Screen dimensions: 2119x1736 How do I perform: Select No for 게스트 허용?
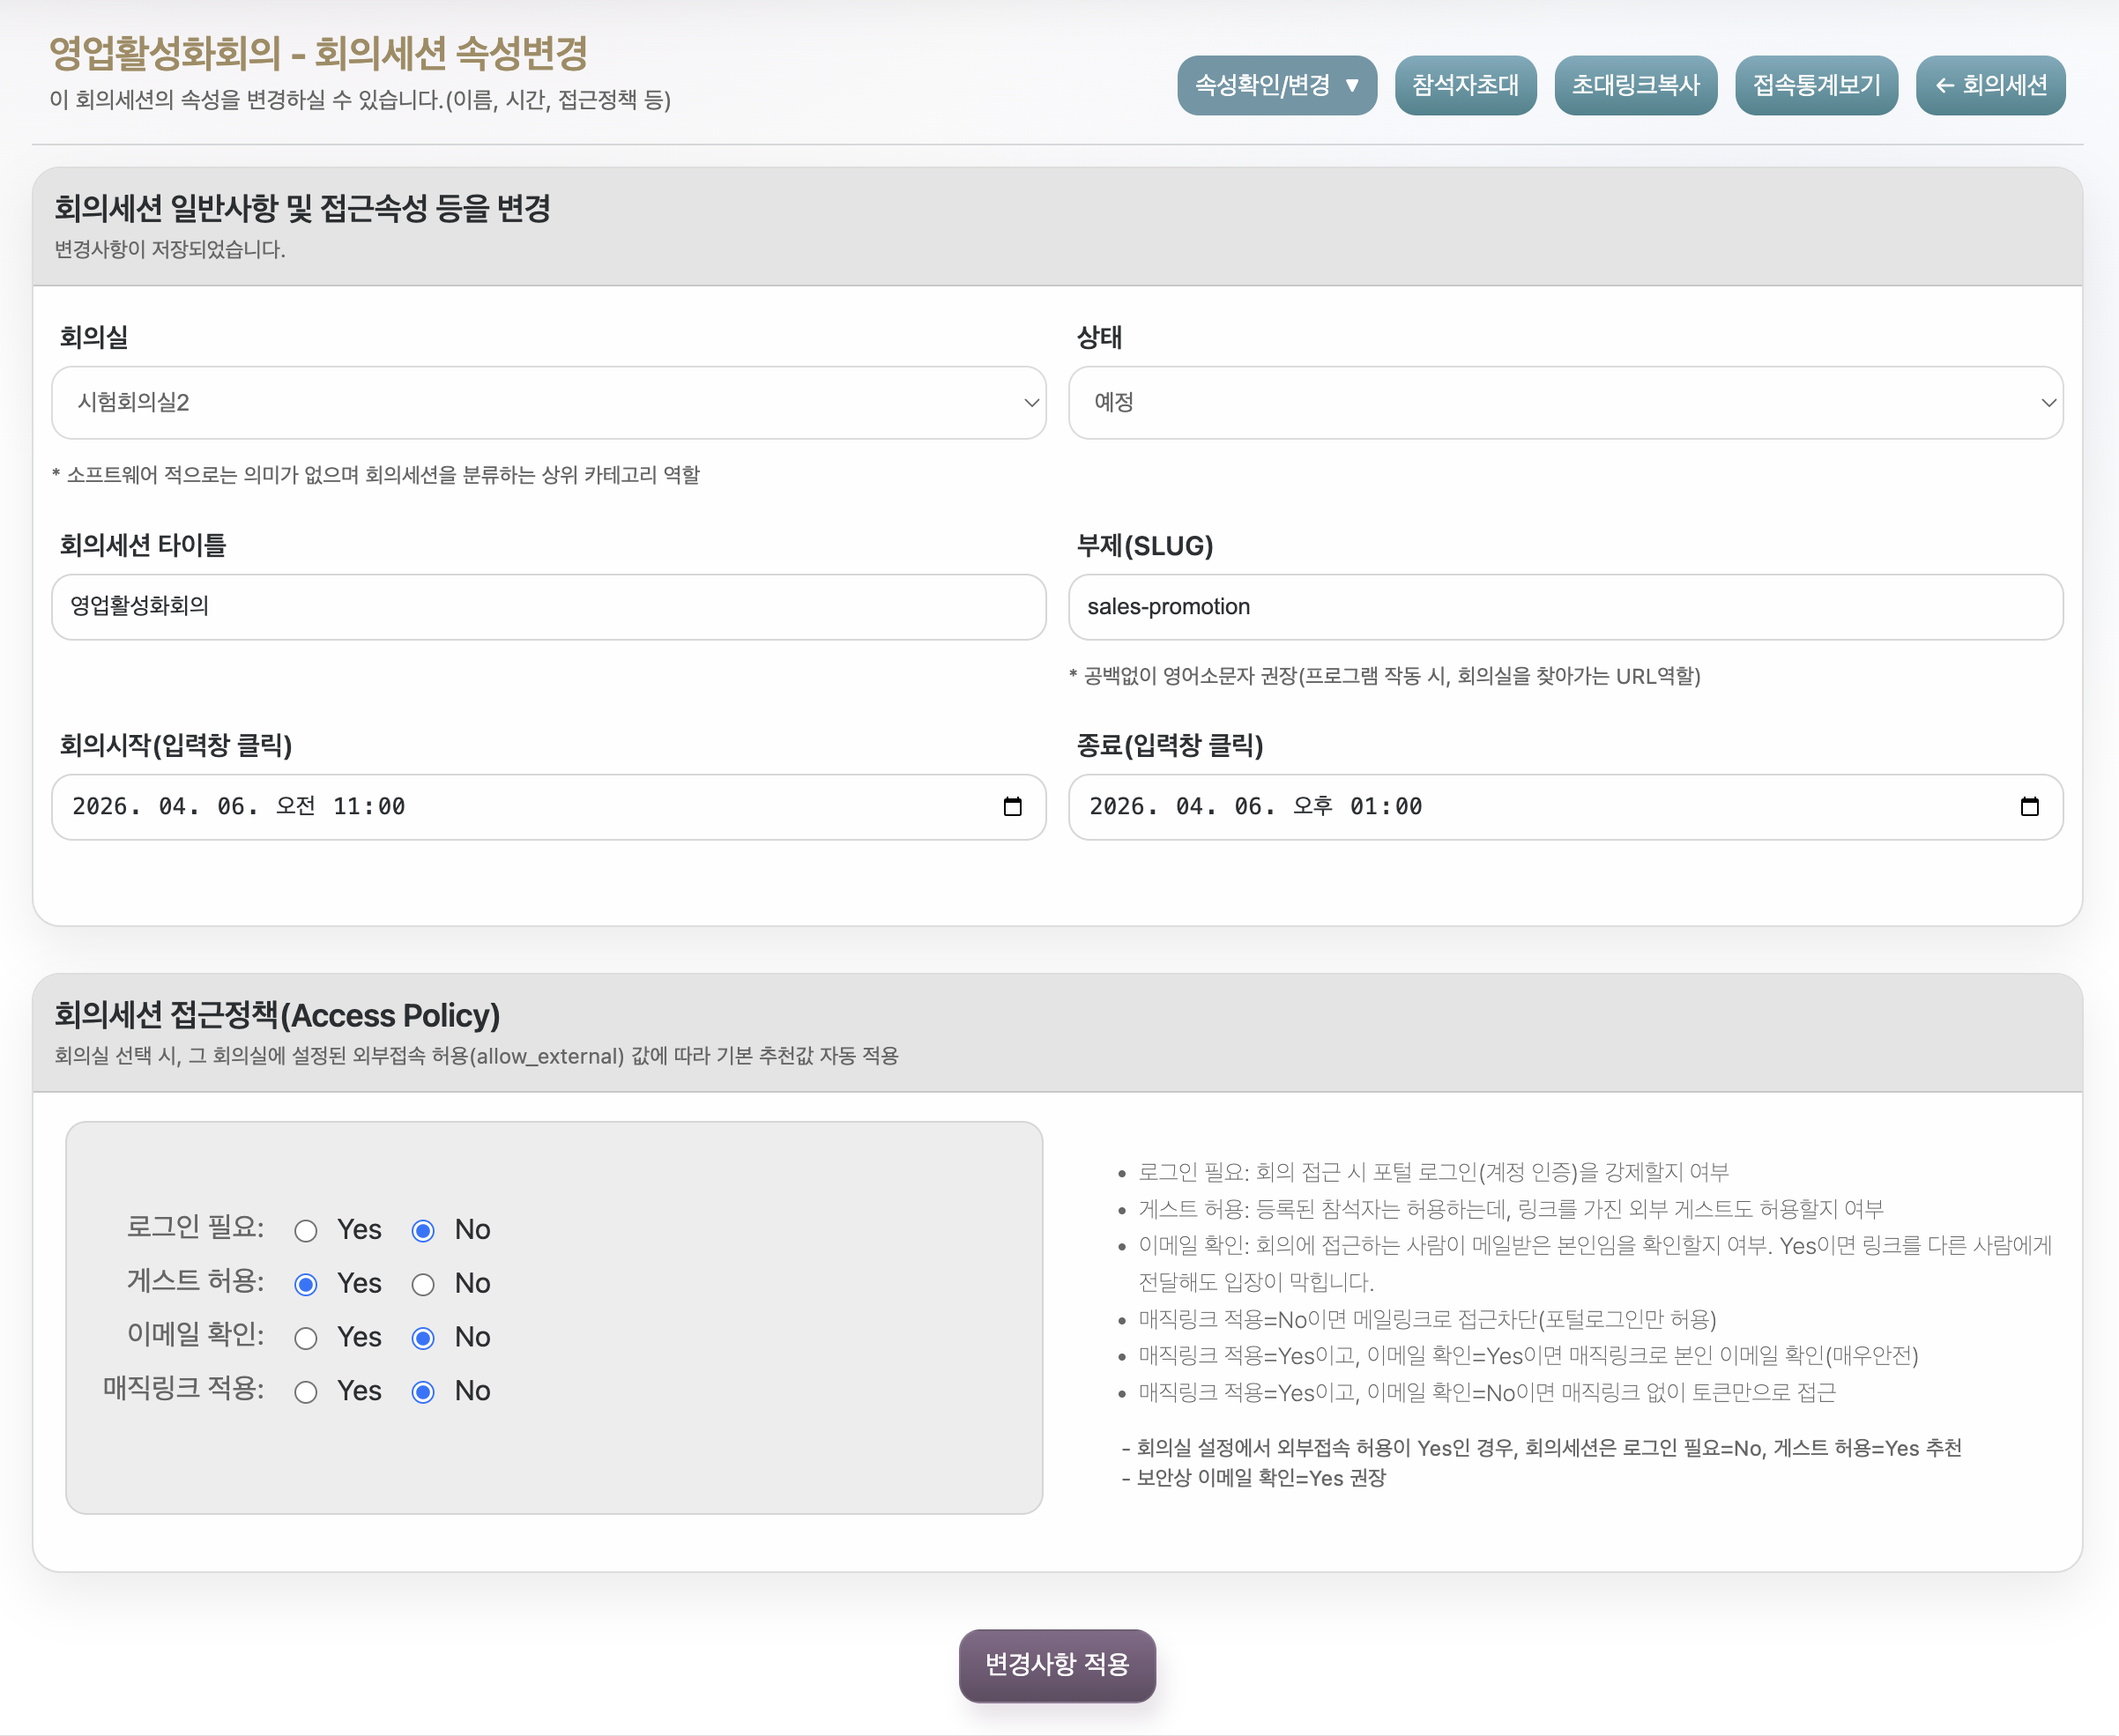(423, 1285)
